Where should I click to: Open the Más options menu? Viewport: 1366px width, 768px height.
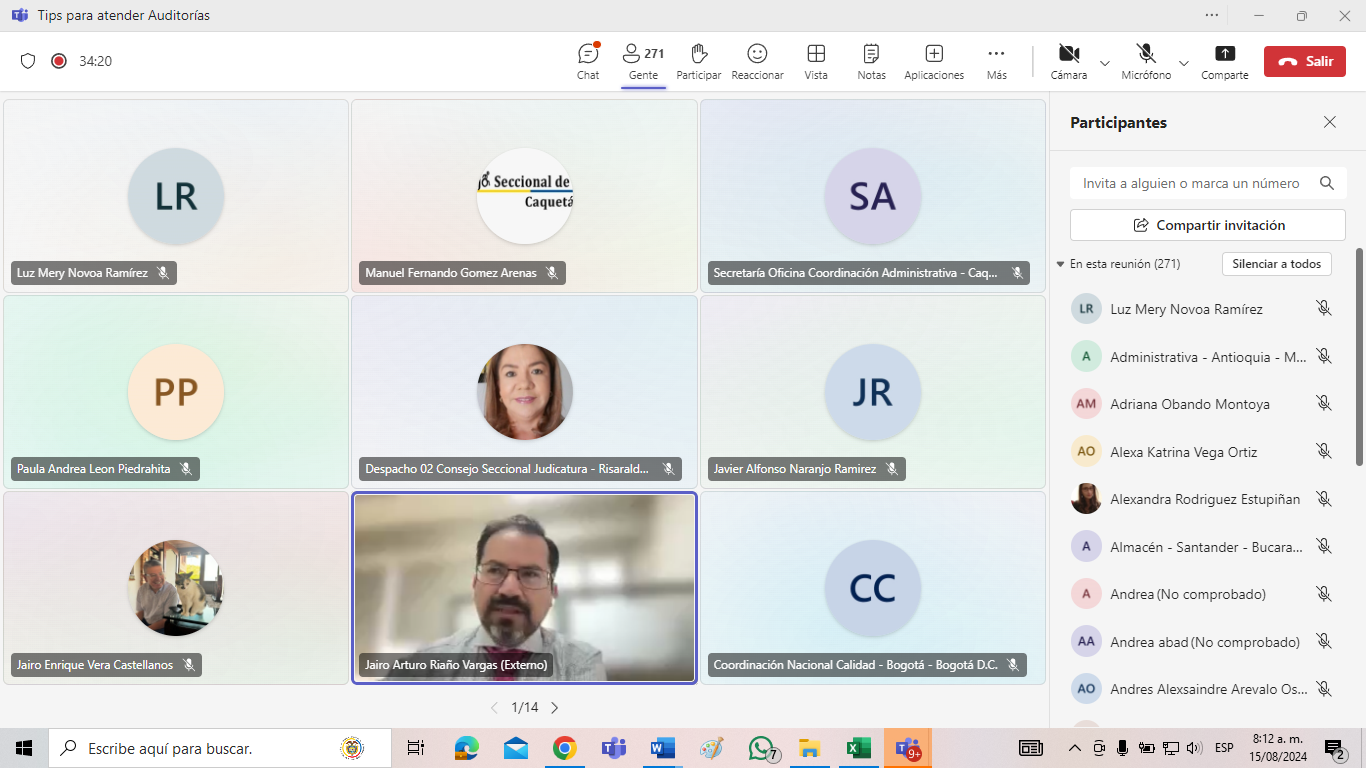[x=996, y=61]
